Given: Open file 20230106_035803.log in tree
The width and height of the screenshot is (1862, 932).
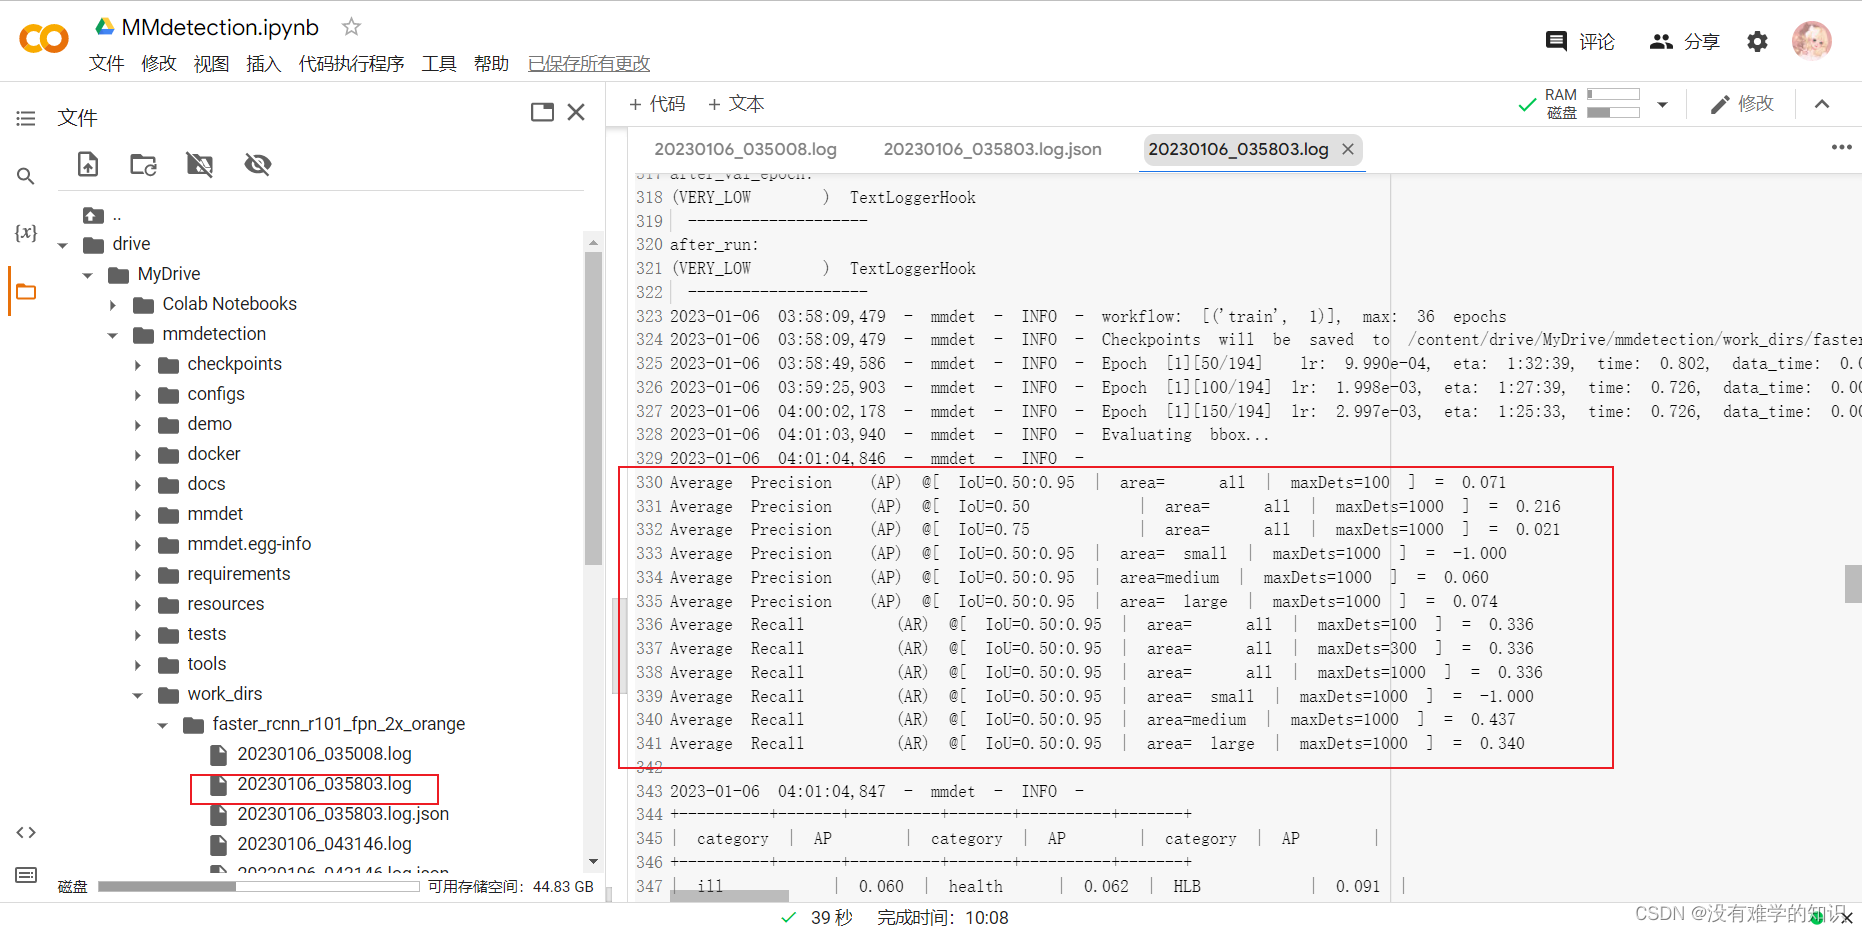Looking at the screenshot, I should pyautogui.click(x=324, y=784).
